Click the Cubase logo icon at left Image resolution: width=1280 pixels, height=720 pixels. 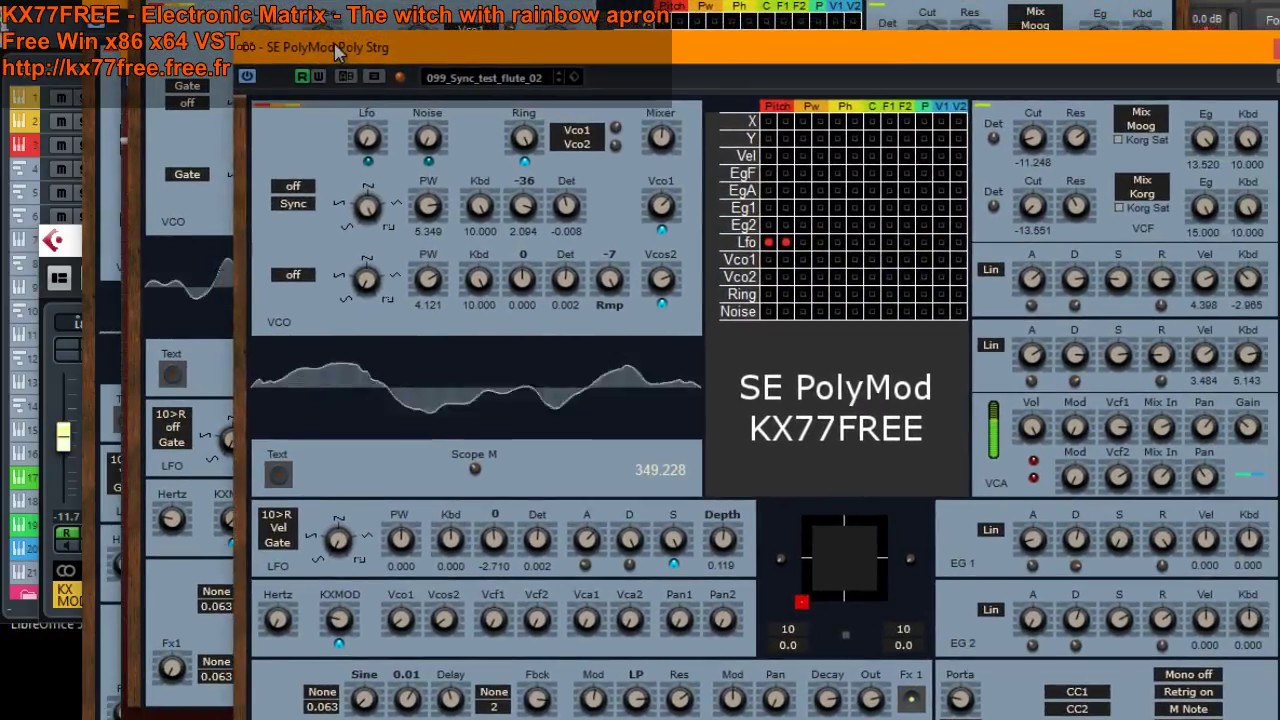[x=54, y=240]
